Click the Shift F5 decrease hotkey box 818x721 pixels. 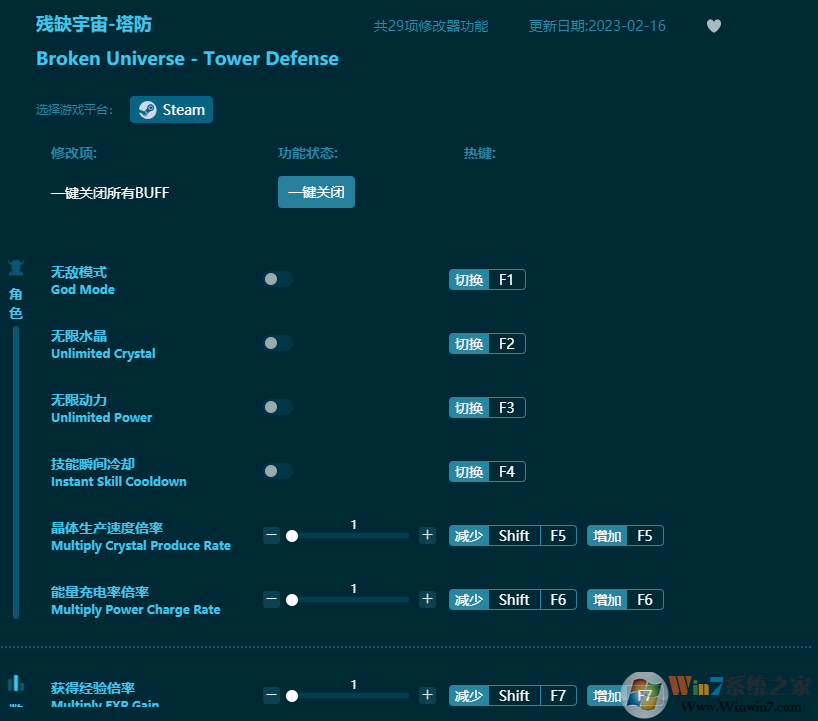tap(512, 536)
